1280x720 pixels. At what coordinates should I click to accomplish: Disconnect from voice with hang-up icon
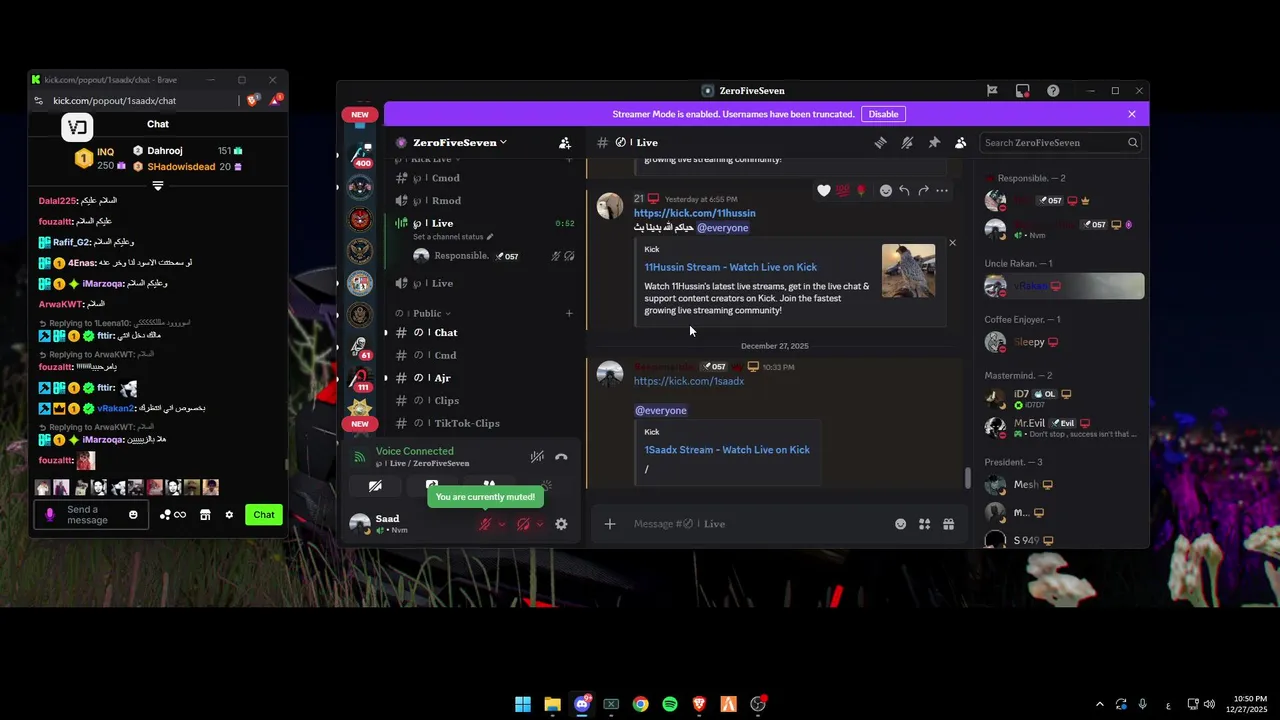coord(561,457)
